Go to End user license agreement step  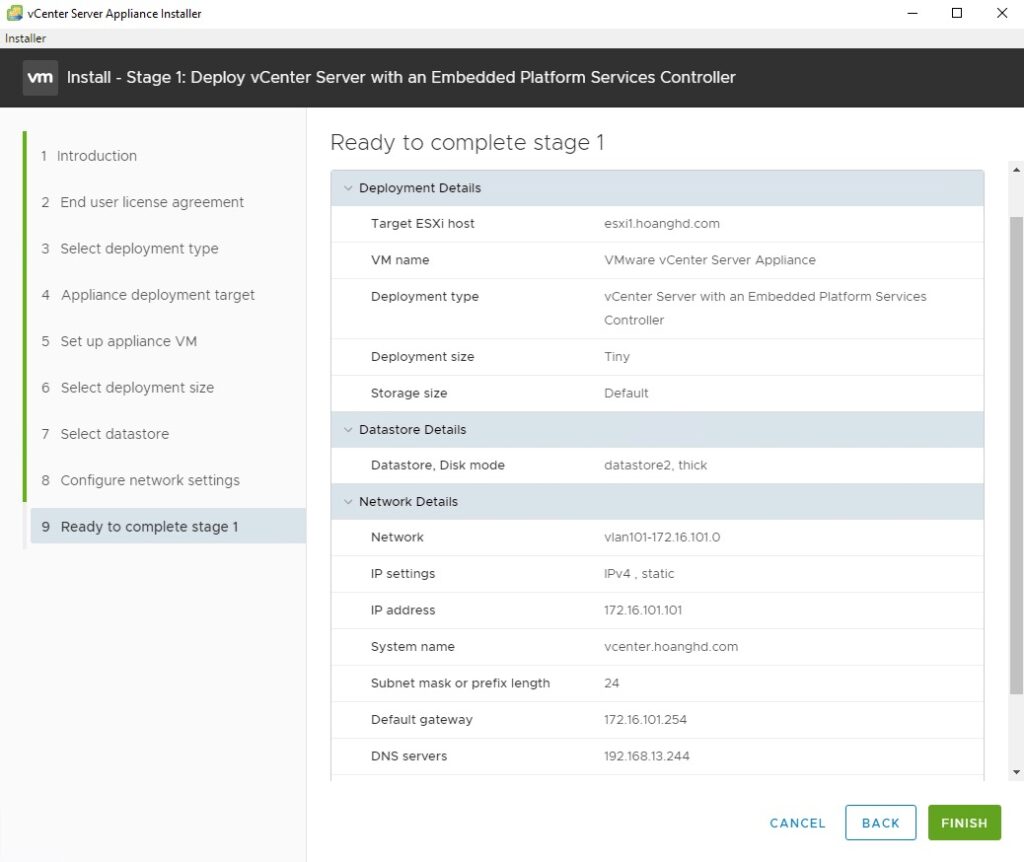(142, 202)
